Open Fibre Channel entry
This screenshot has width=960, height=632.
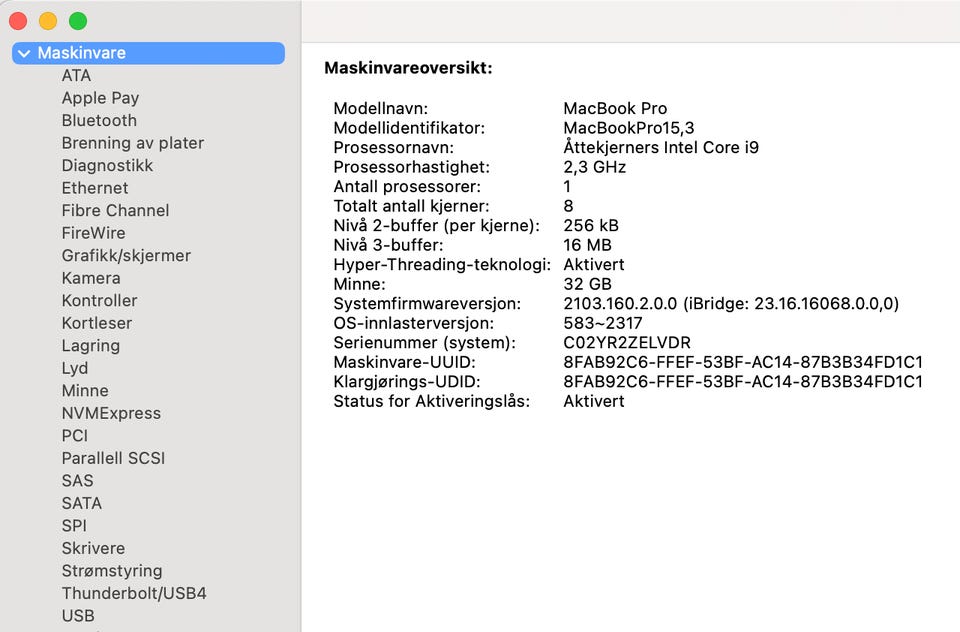point(116,211)
